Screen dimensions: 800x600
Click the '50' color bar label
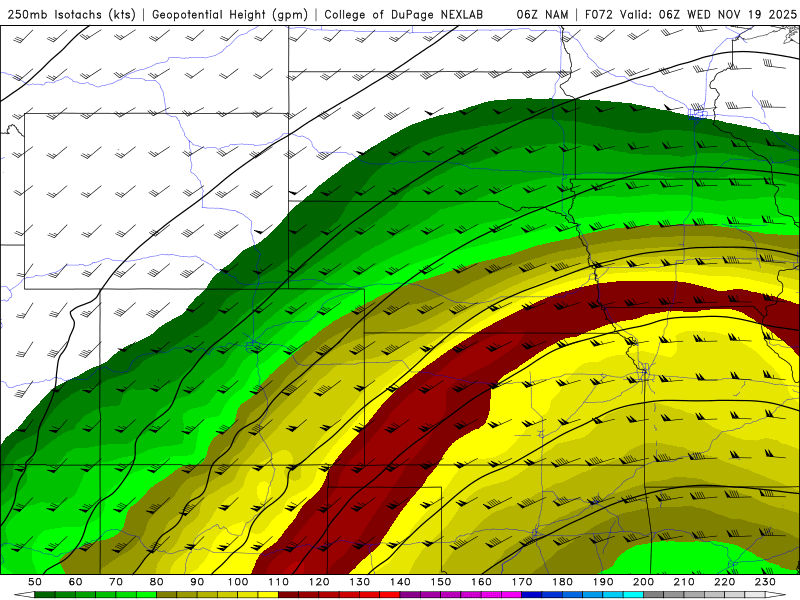[35, 582]
